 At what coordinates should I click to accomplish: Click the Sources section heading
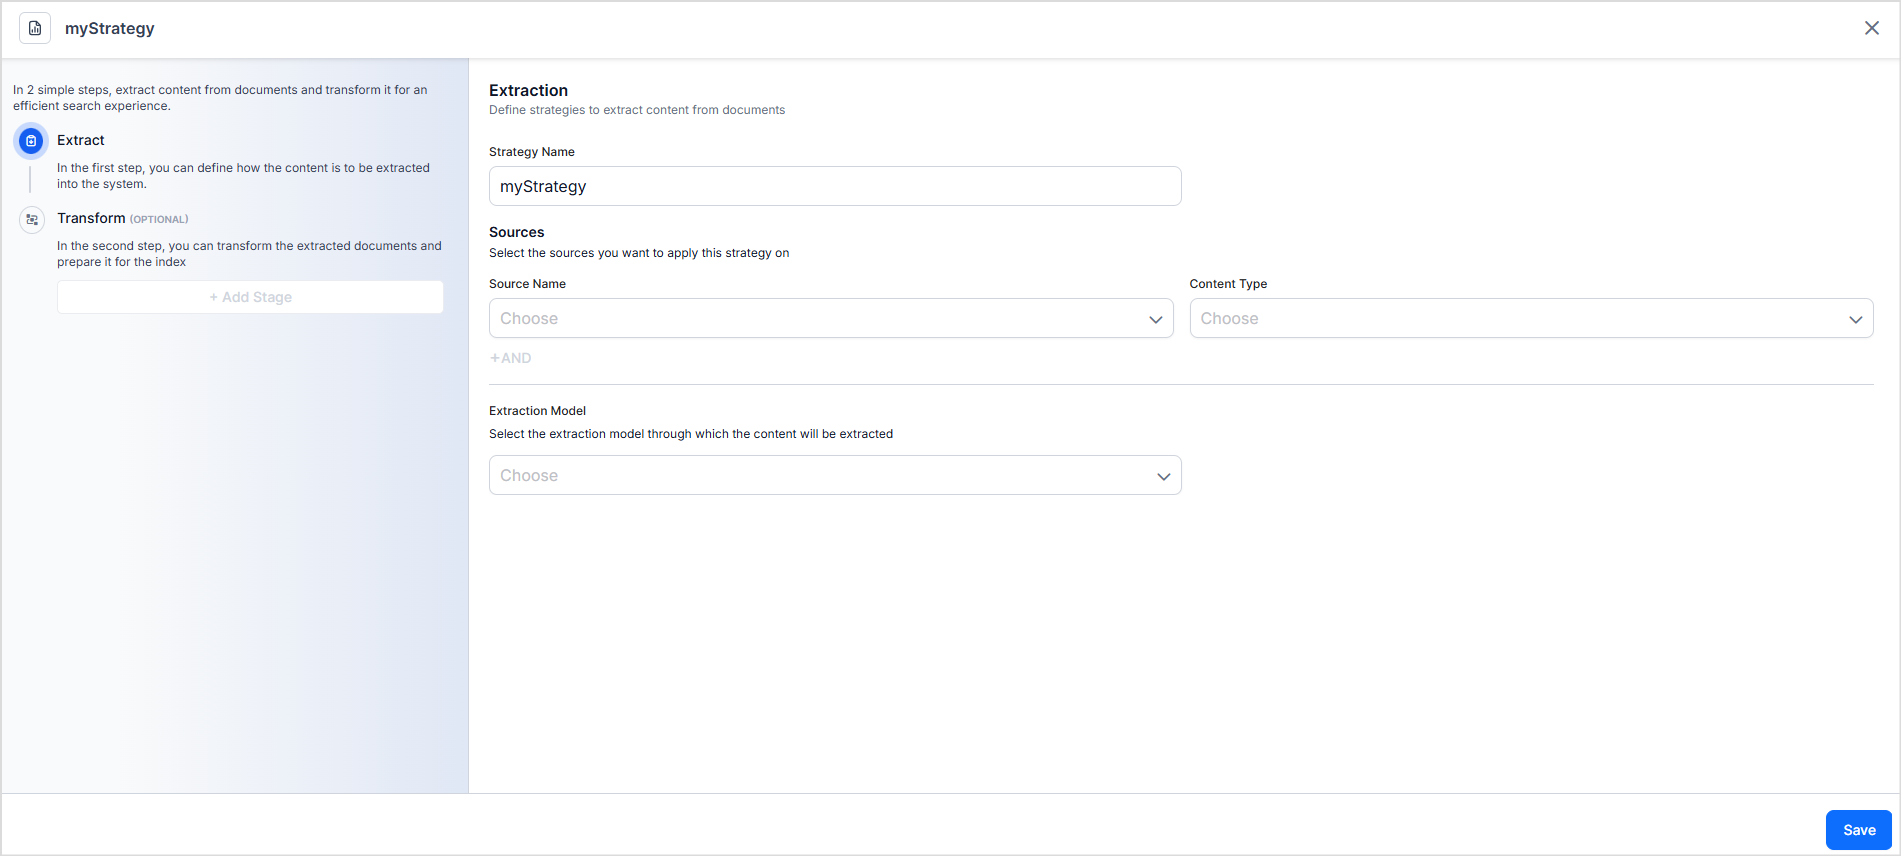[x=516, y=232]
